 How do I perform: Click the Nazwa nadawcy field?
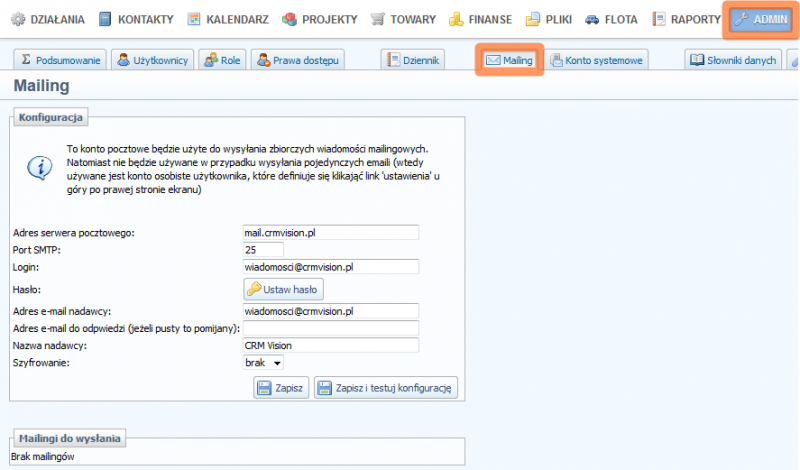click(331, 345)
